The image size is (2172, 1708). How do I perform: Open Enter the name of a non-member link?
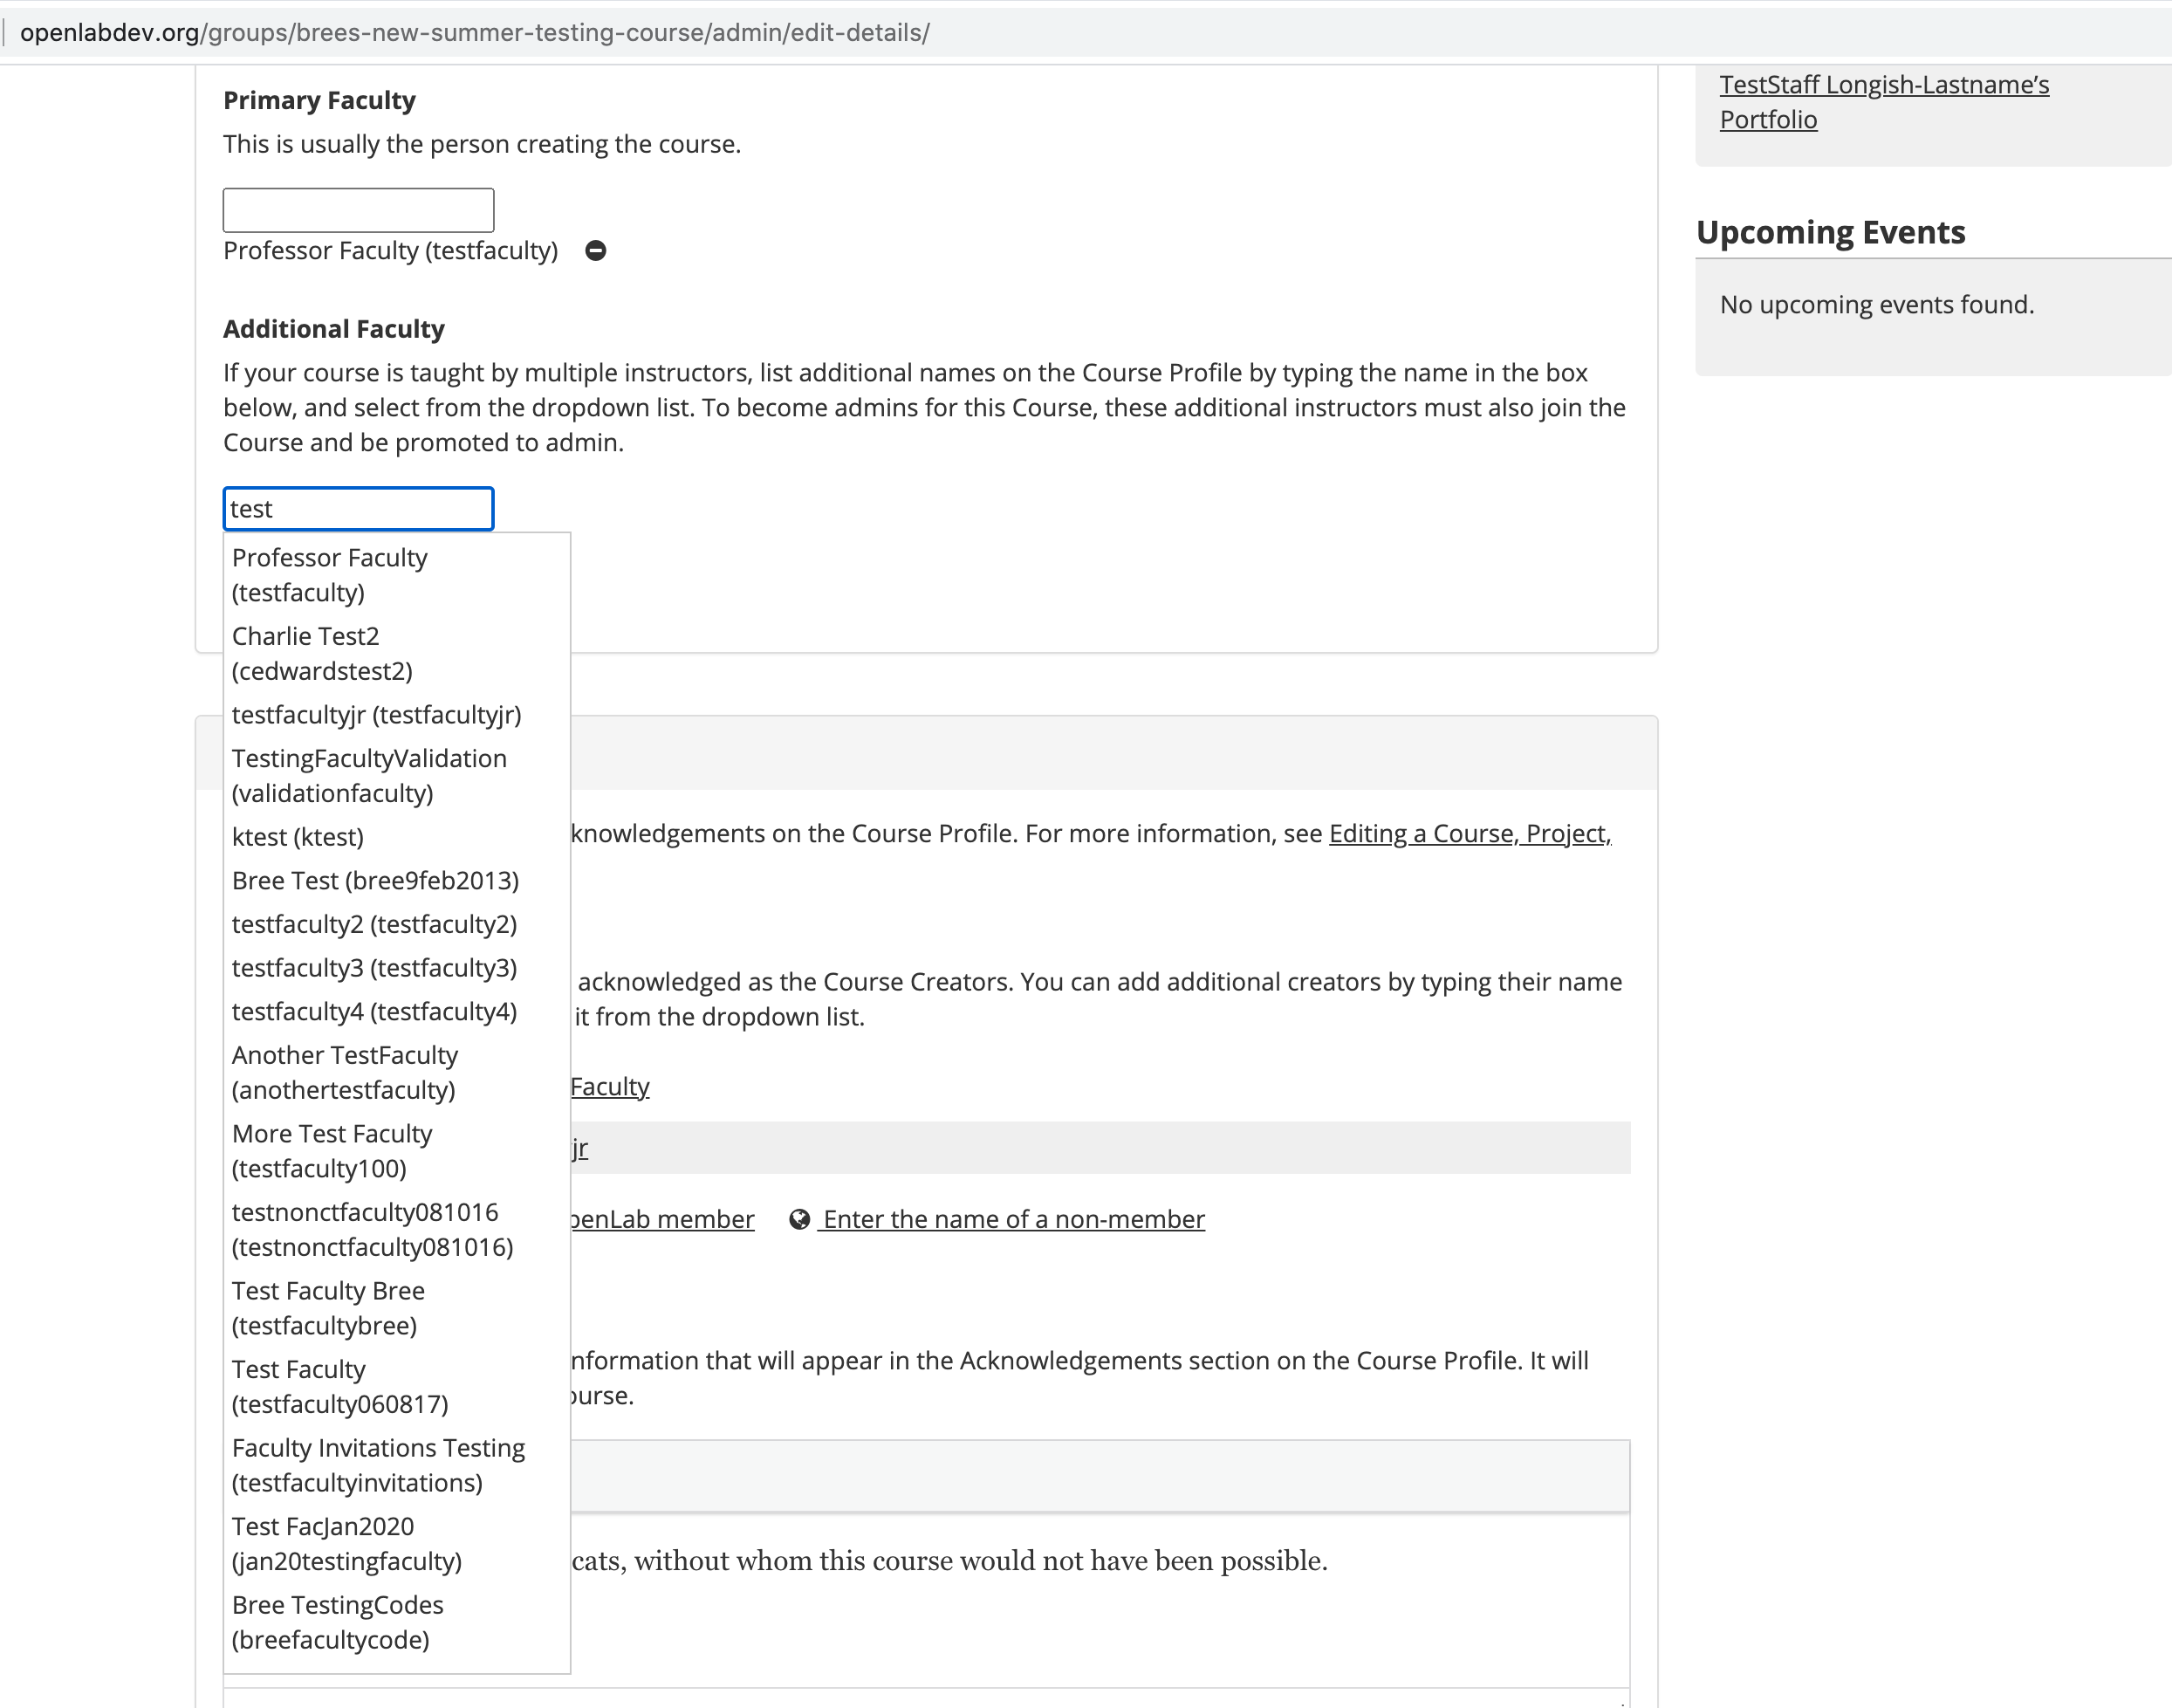pyautogui.click(x=1013, y=1219)
